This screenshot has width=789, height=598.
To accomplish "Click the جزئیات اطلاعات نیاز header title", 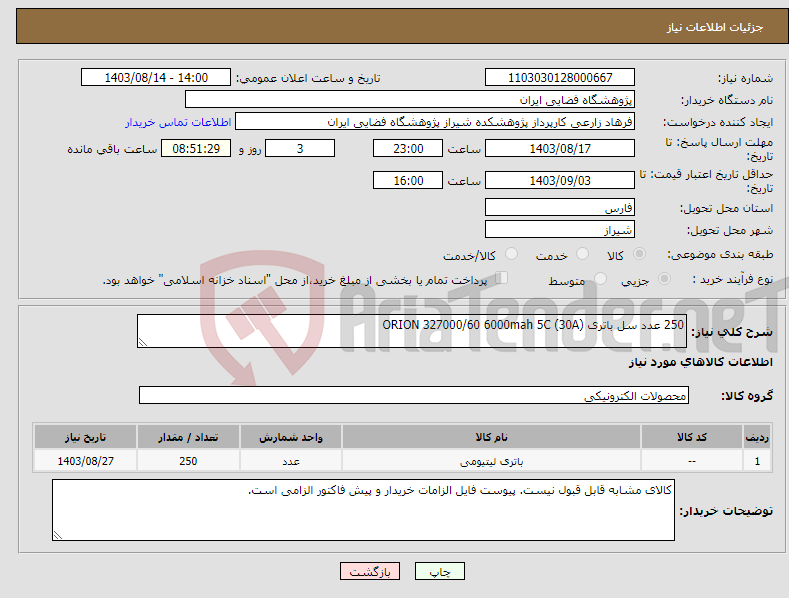I will tap(715, 27).
